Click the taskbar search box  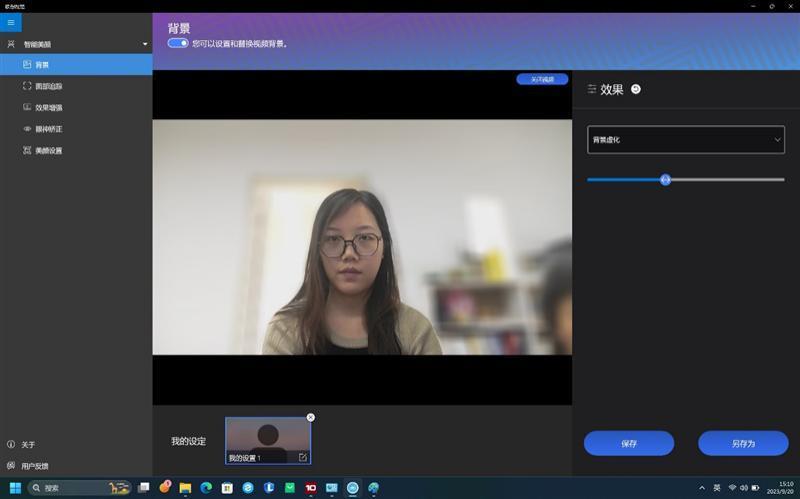coord(79,488)
